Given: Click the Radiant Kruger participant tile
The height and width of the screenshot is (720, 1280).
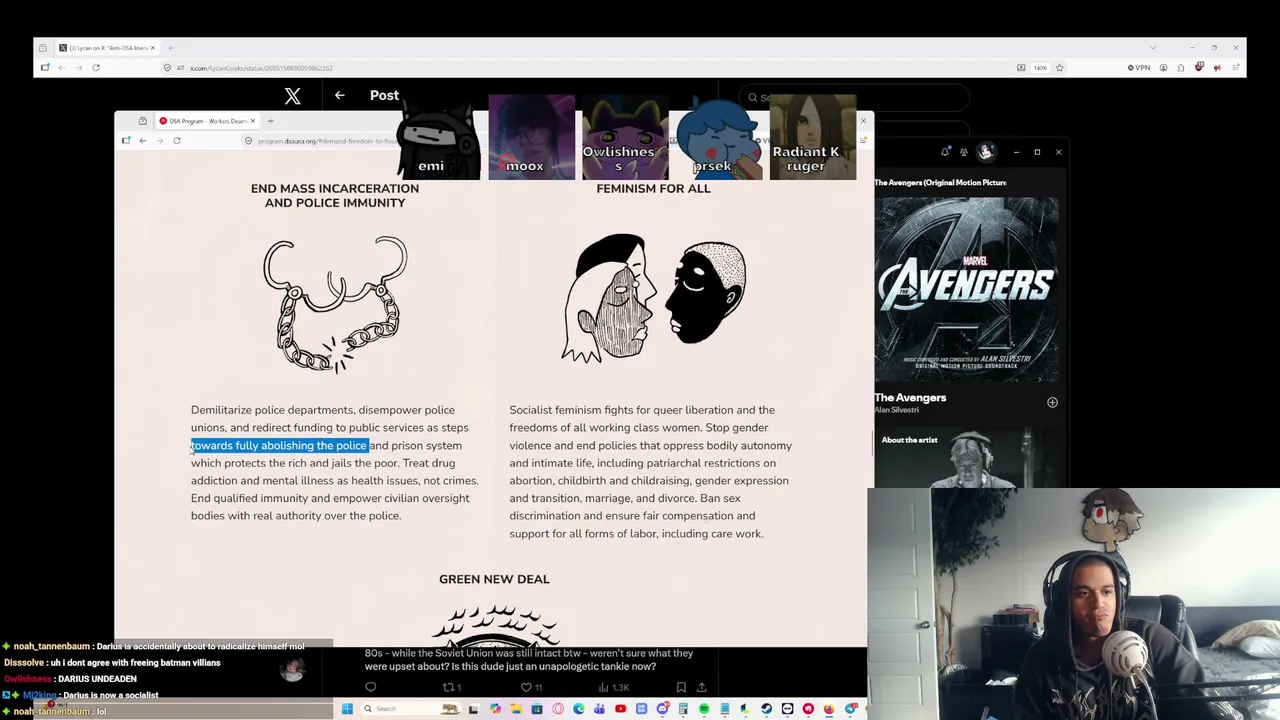Looking at the screenshot, I should click(x=812, y=138).
